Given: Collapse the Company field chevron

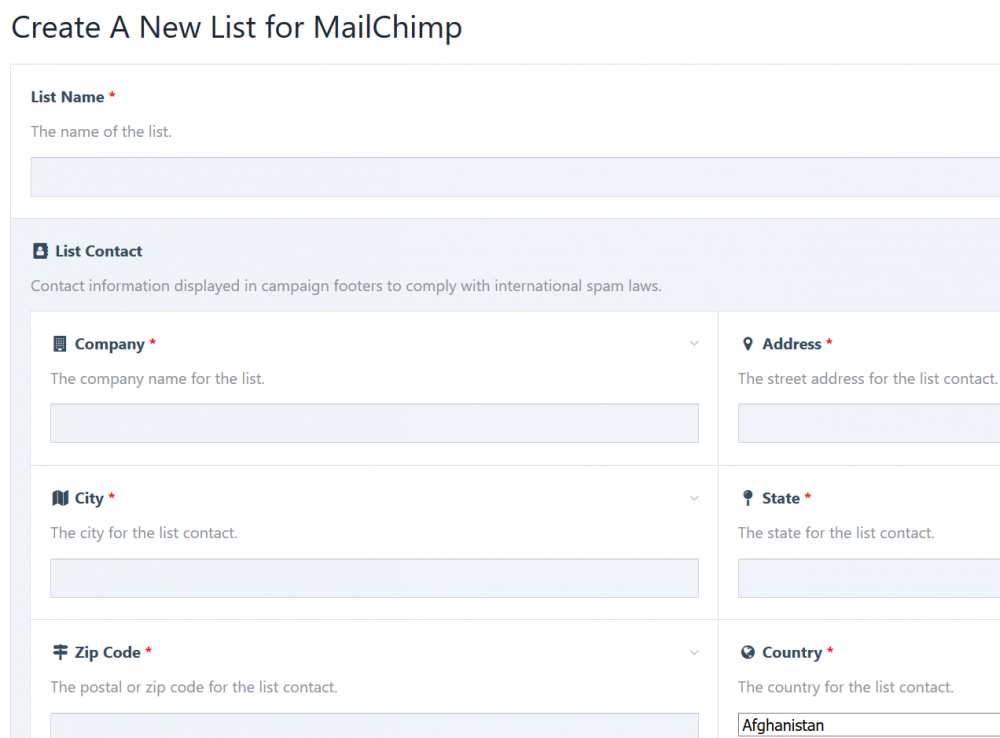Looking at the screenshot, I should click(x=694, y=344).
